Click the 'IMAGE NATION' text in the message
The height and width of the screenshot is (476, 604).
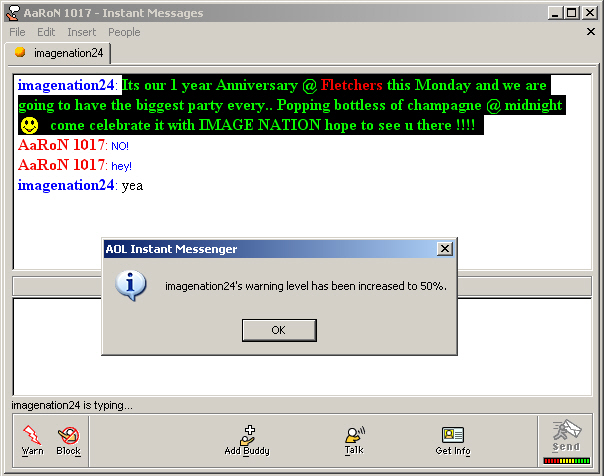[260, 125]
